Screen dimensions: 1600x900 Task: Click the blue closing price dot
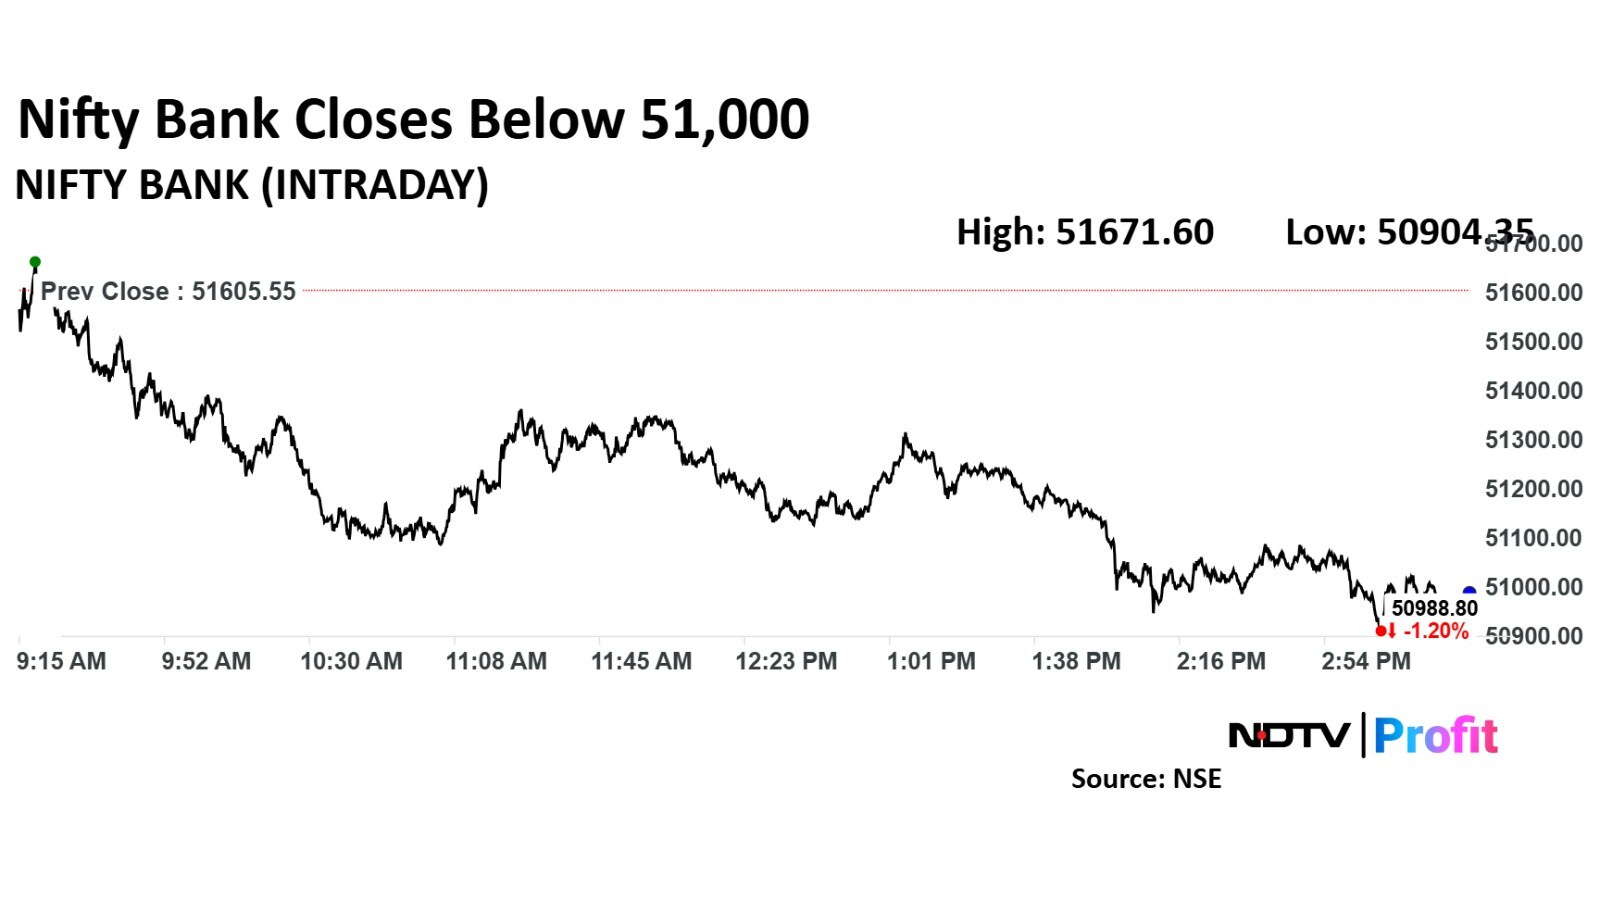pos(1469,592)
